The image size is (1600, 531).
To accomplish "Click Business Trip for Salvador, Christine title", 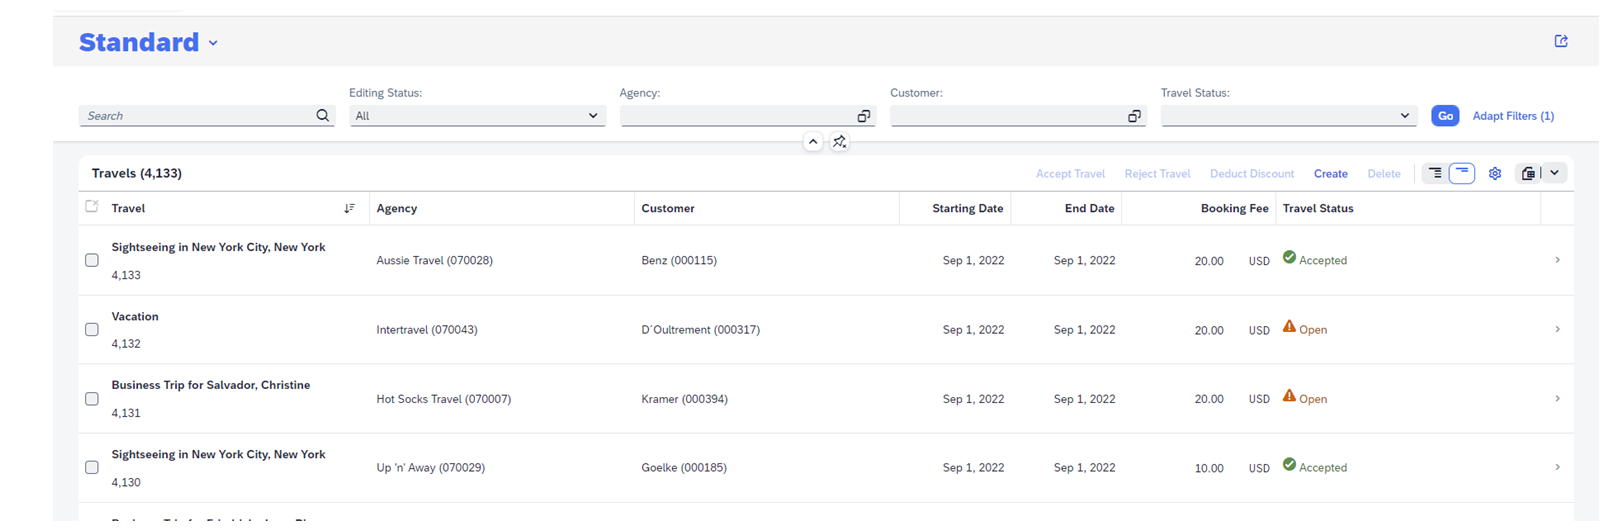I will (x=211, y=385).
